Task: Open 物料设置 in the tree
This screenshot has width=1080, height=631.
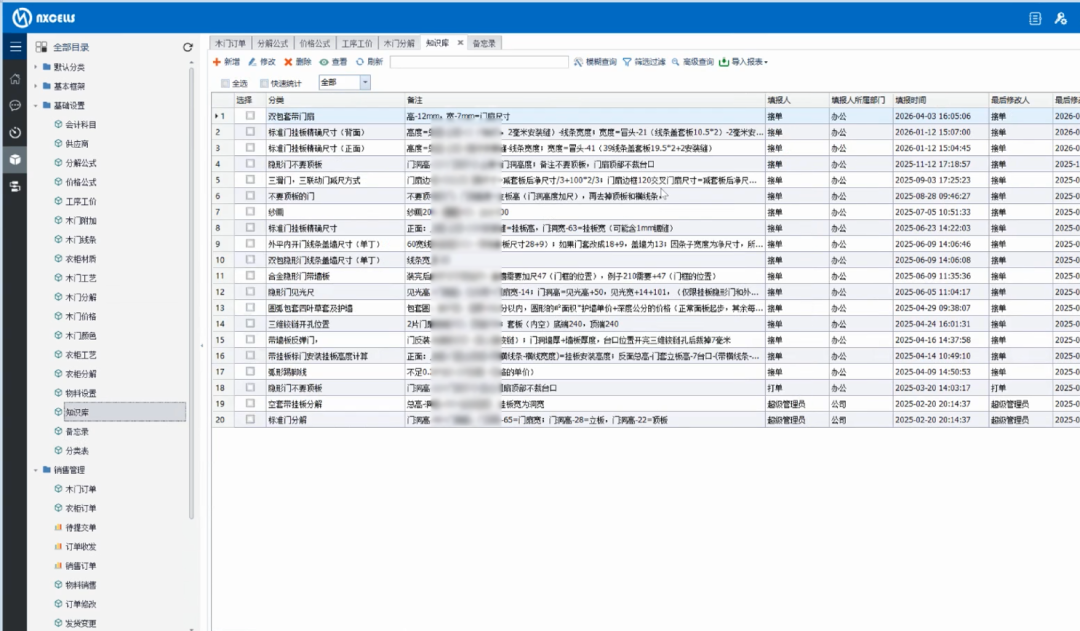Action: [81, 393]
